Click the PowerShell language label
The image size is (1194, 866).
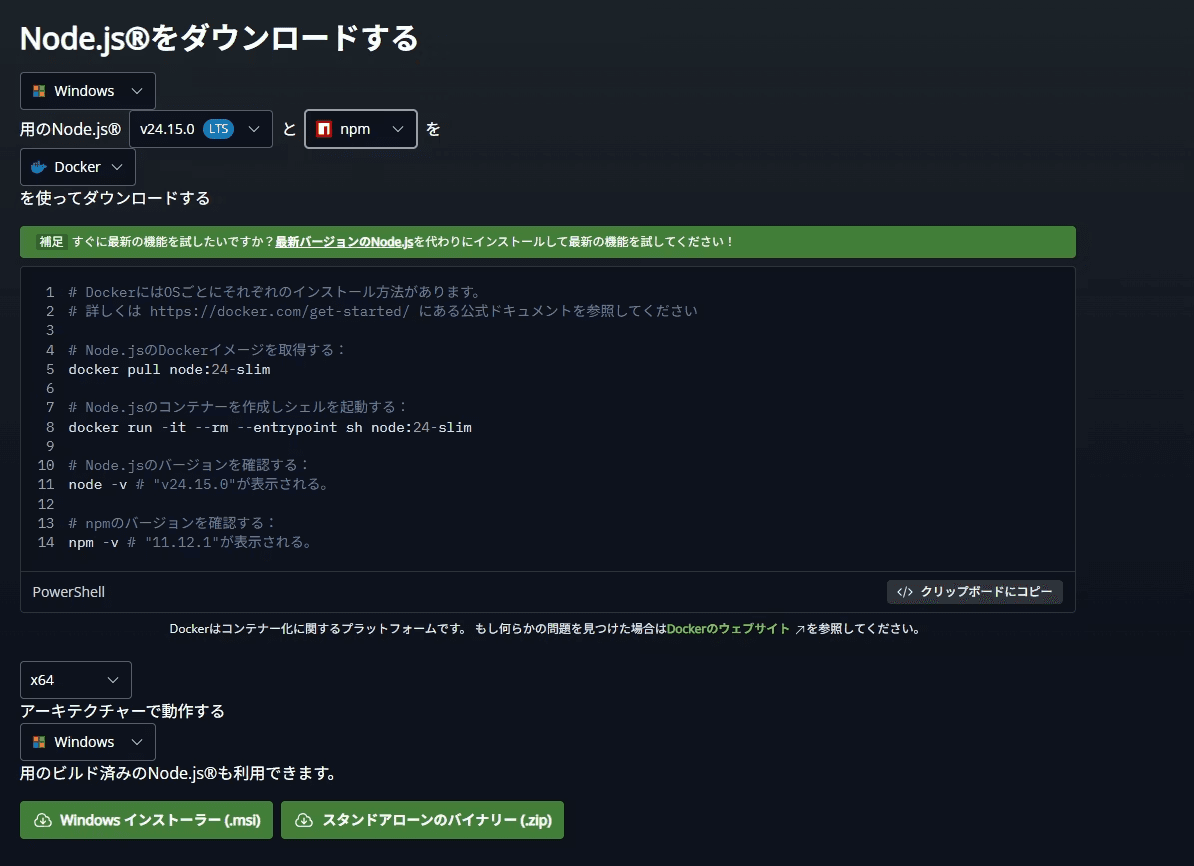tap(69, 592)
